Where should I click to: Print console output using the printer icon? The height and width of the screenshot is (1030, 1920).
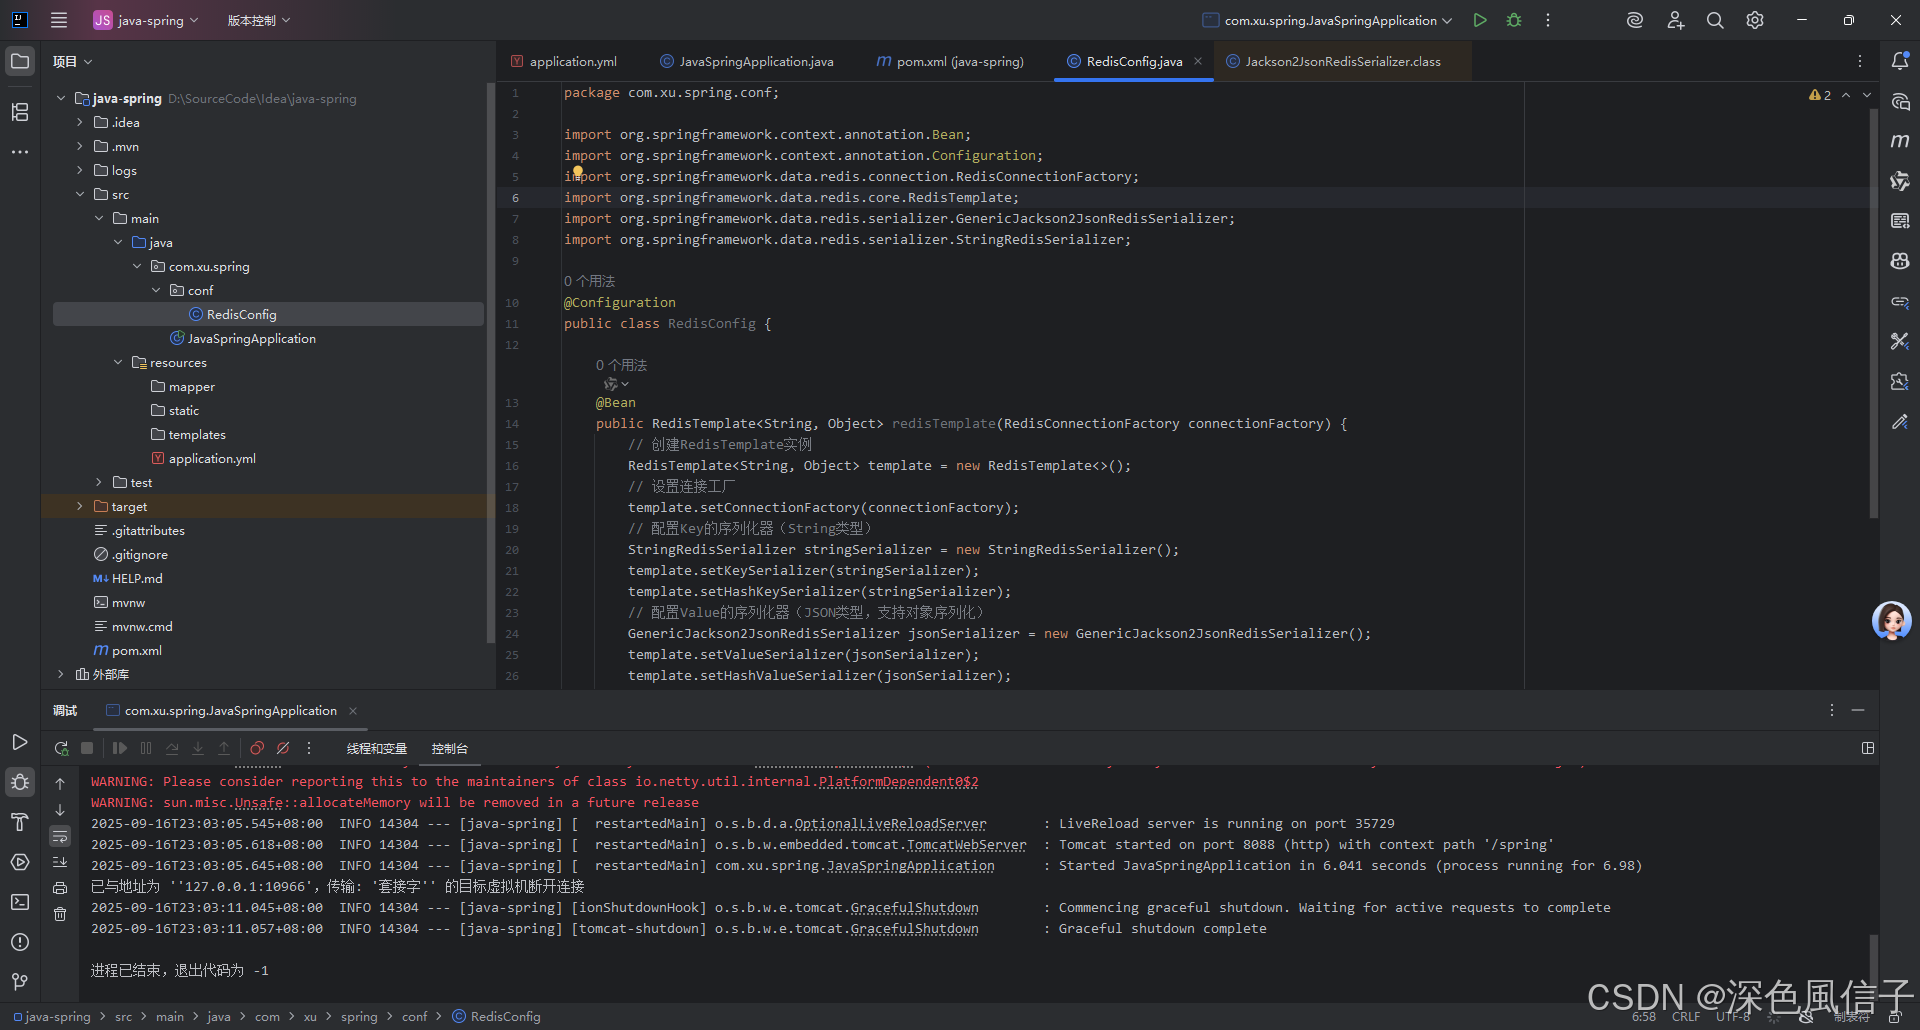60,888
